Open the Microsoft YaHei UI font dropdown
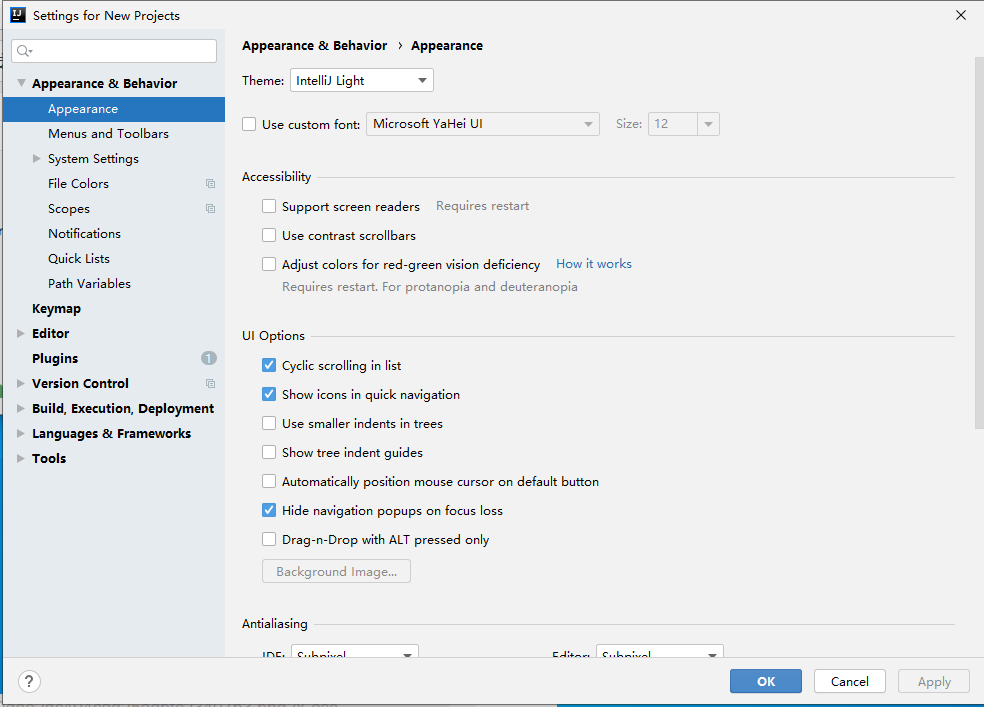Screen dimensions: 984x707 tap(483, 124)
